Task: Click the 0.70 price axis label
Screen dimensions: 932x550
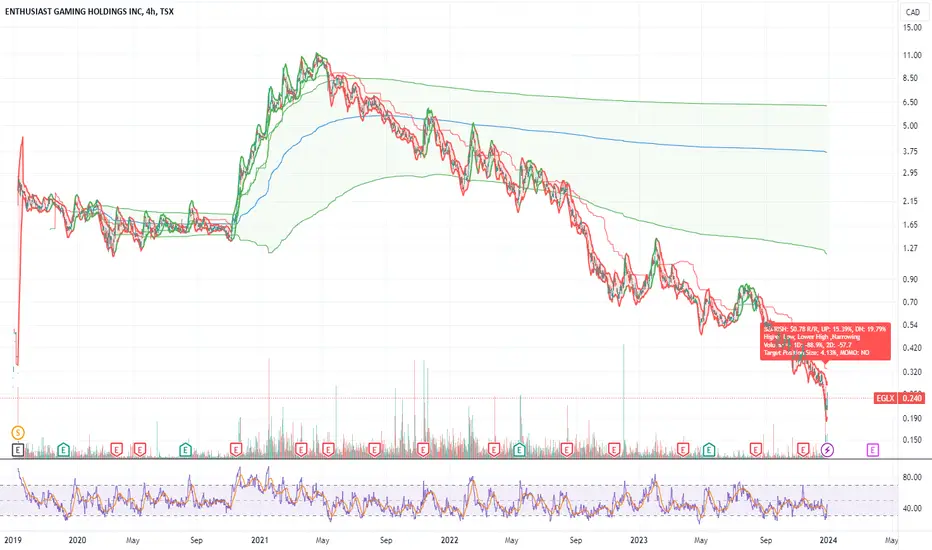Action: (x=910, y=302)
